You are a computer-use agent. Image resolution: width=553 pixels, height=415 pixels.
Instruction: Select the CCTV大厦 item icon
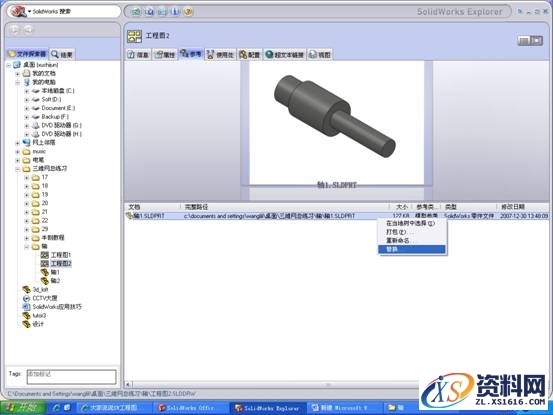pyautogui.click(x=26, y=298)
